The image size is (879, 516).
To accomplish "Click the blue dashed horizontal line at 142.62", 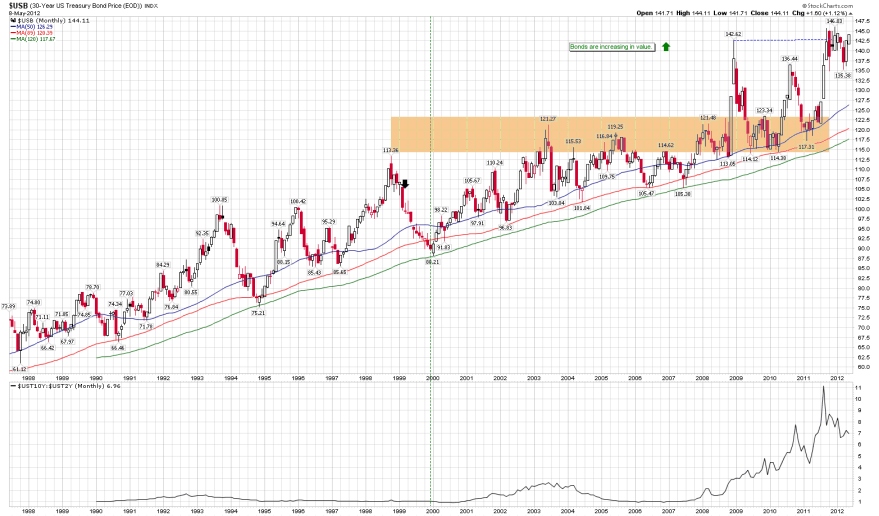I will (x=780, y=40).
